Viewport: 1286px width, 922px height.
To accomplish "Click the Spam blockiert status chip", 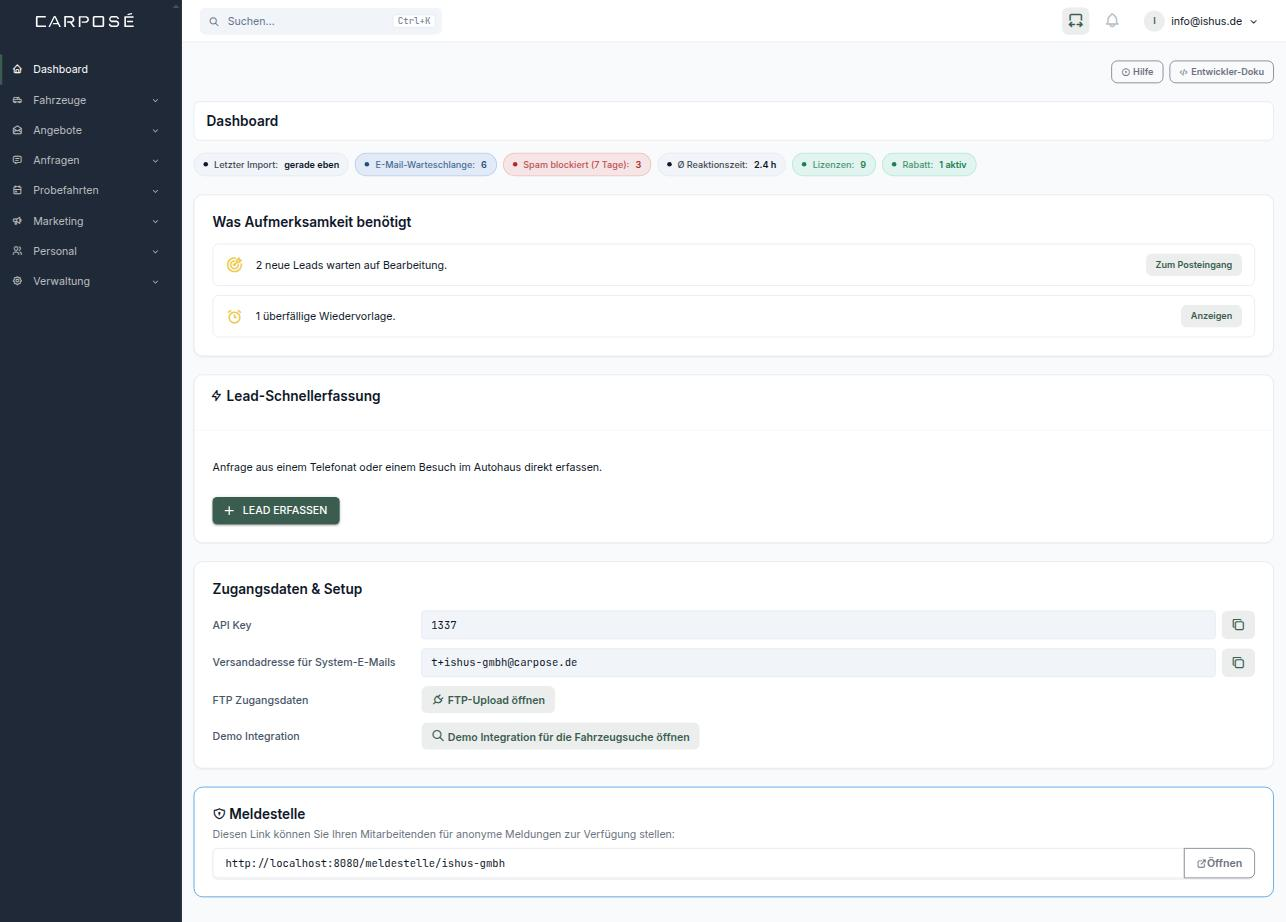I will [577, 164].
